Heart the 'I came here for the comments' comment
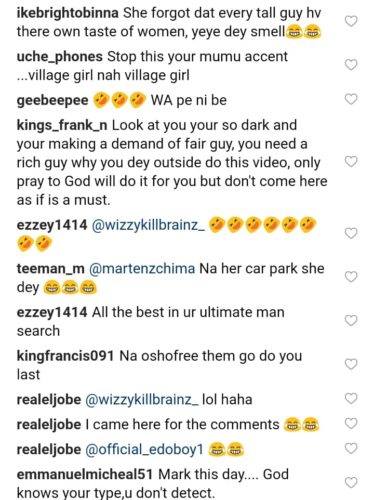This screenshot has height=500, width=374. click(351, 424)
